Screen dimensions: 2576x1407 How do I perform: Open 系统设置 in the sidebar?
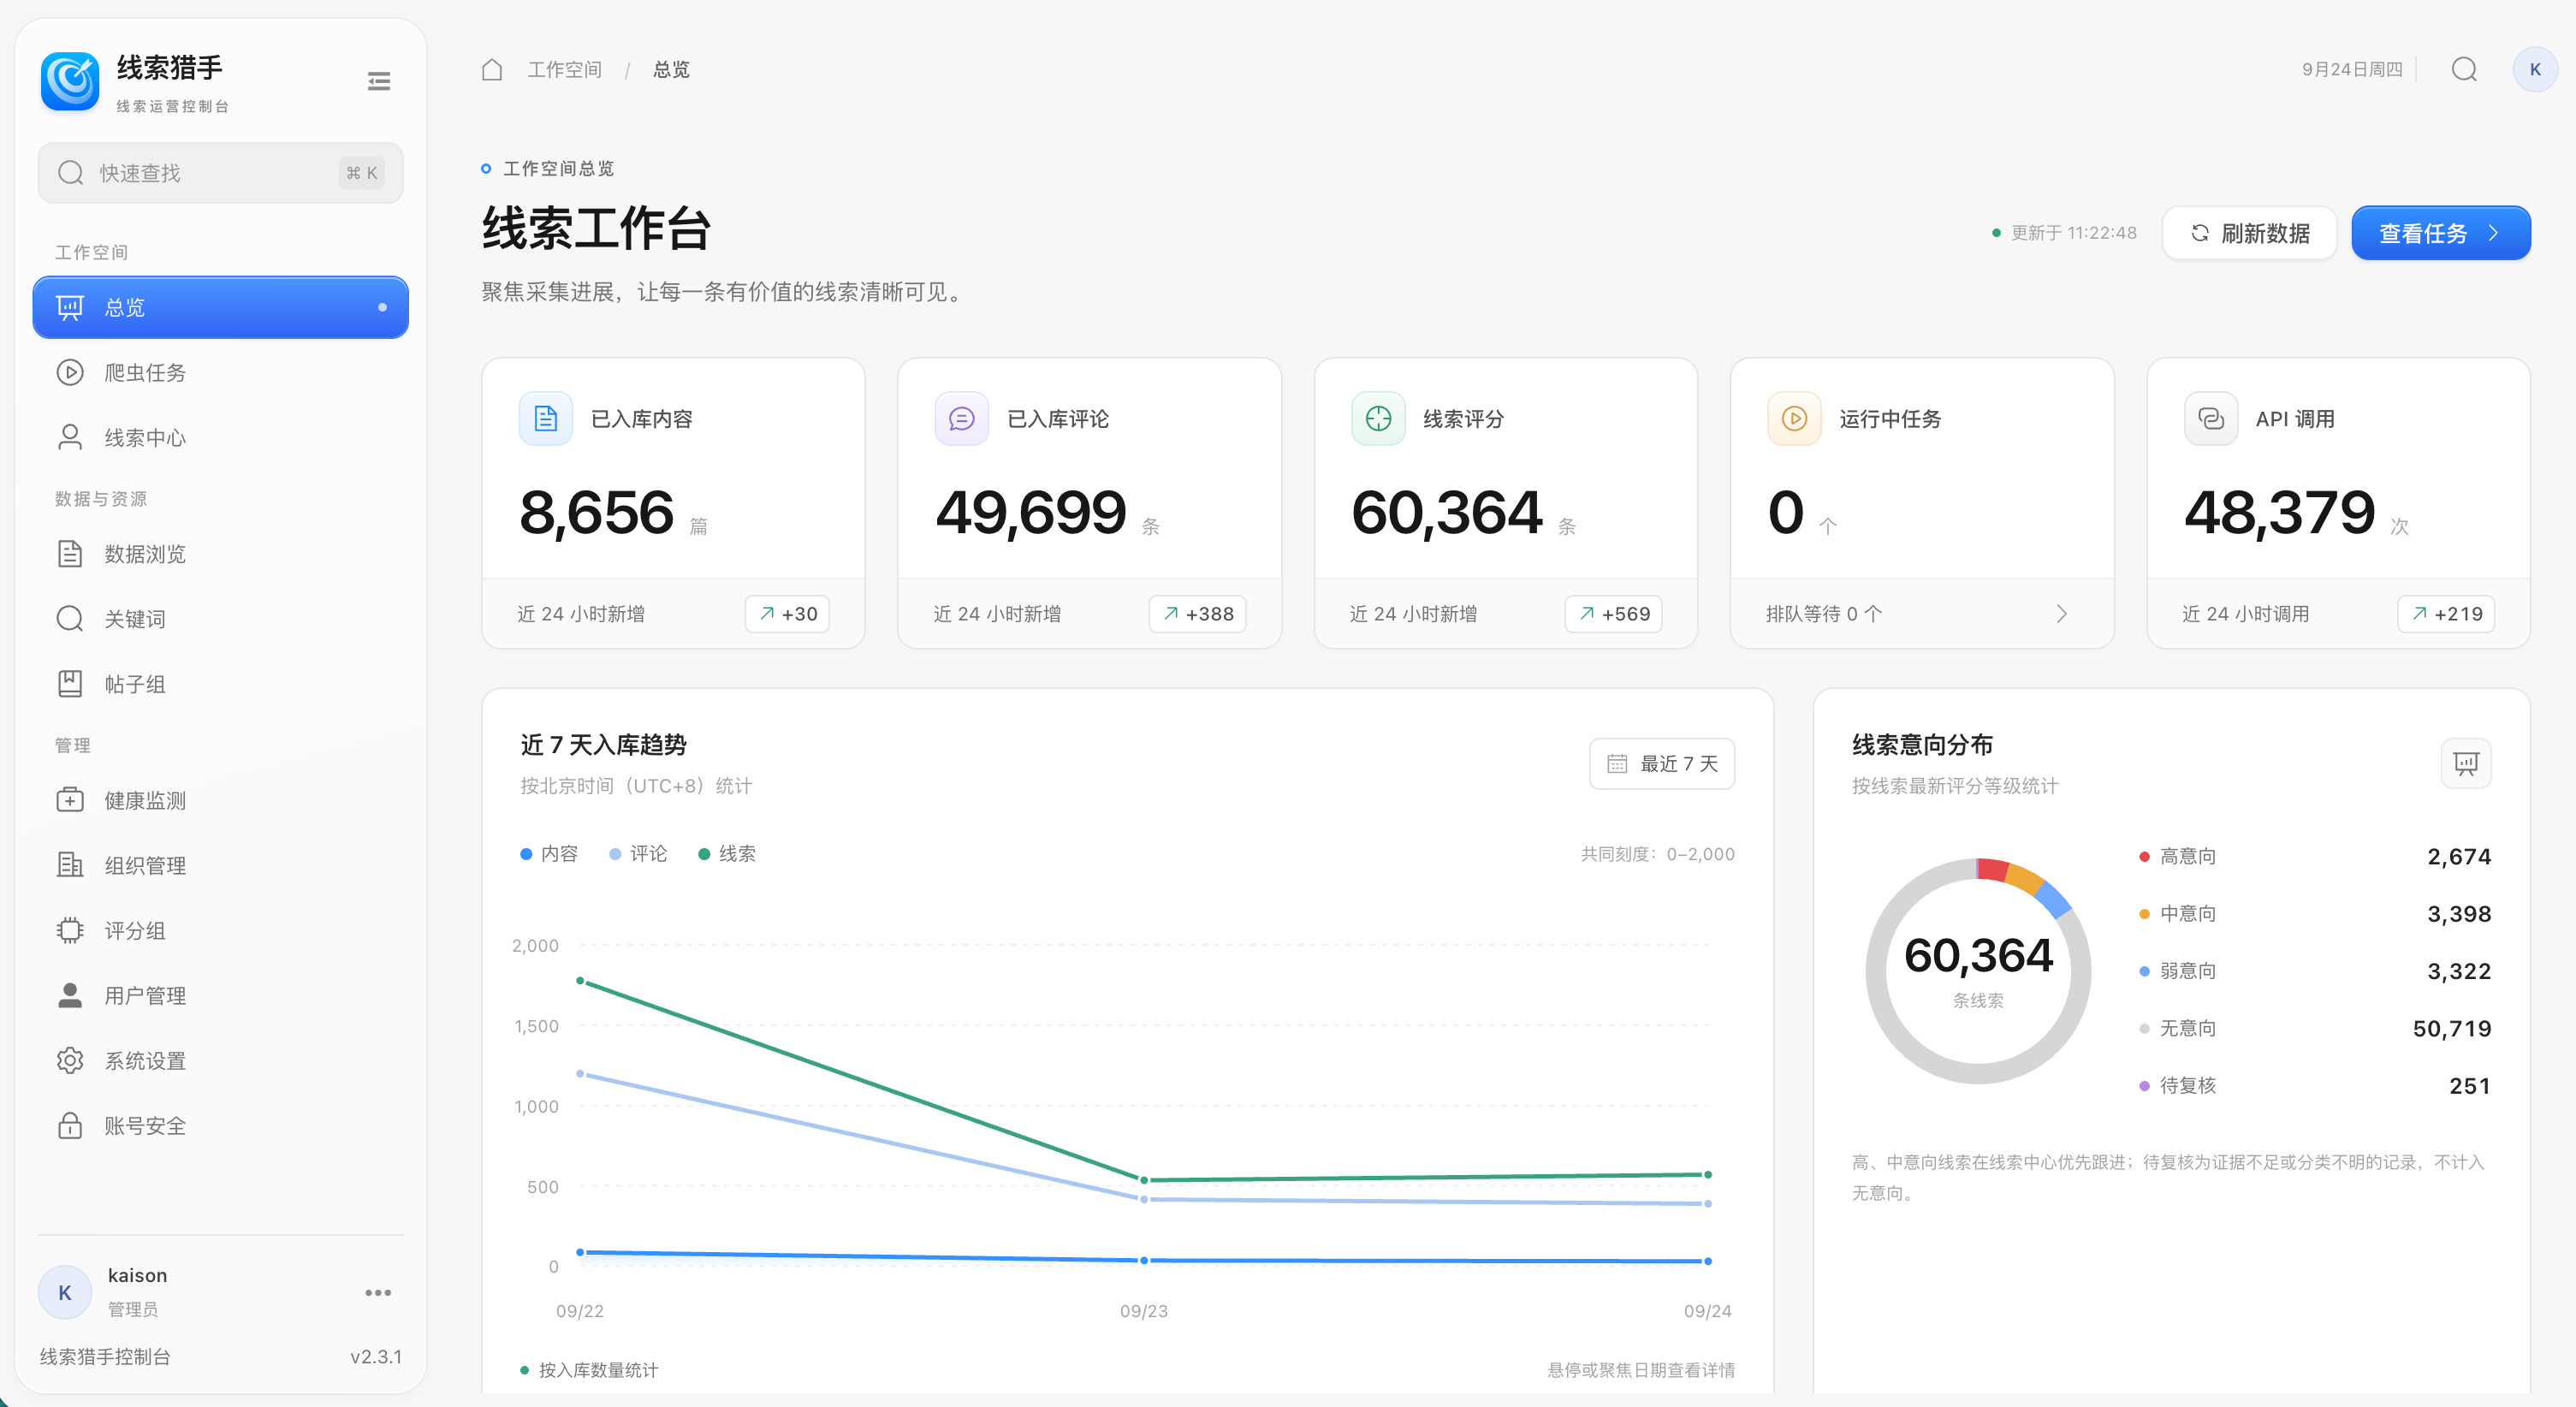click(x=220, y=1060)
